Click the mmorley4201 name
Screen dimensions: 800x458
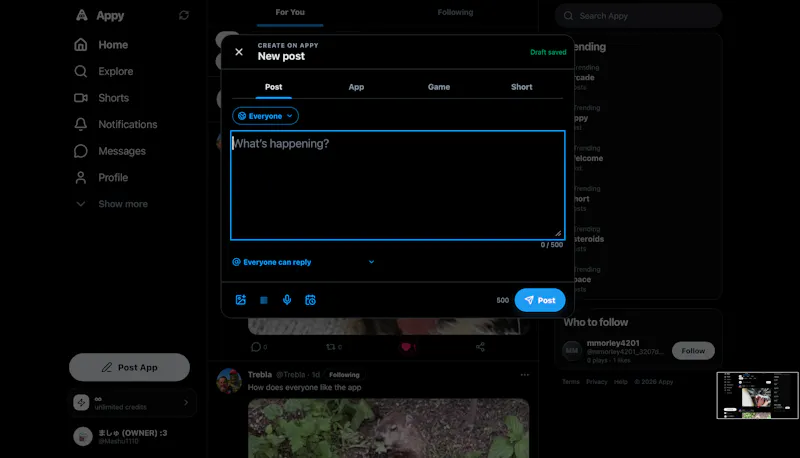pos(613,343)
